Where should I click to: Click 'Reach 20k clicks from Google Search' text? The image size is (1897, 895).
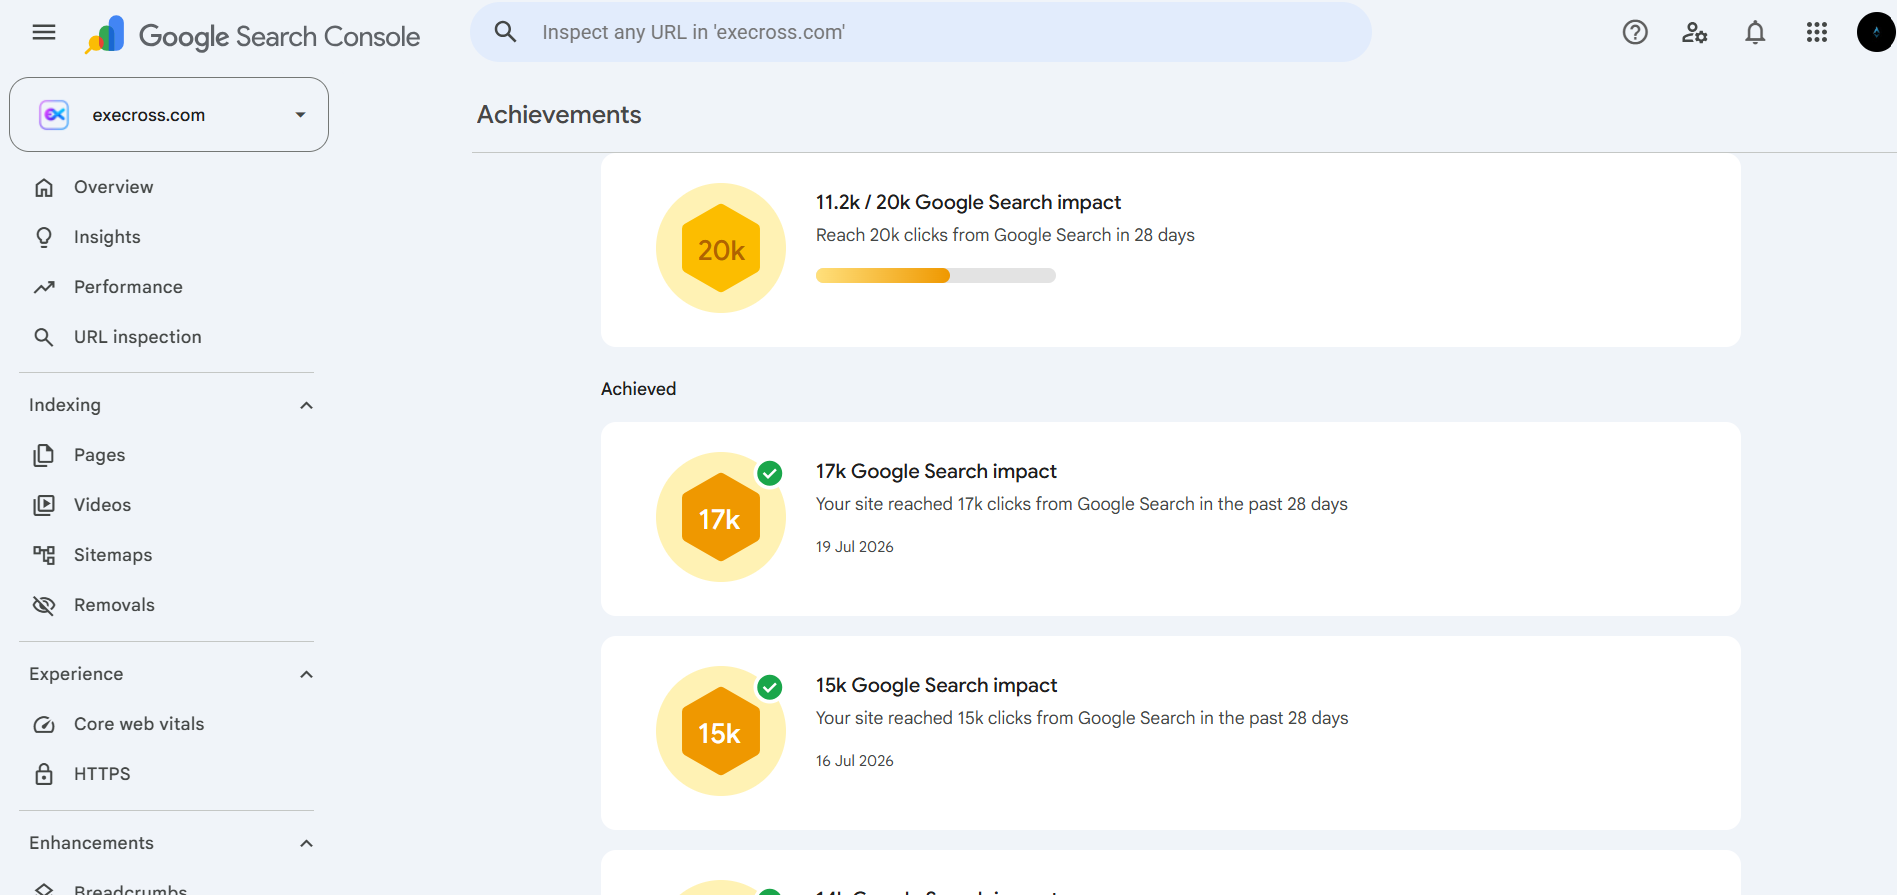click(1005, 235)
